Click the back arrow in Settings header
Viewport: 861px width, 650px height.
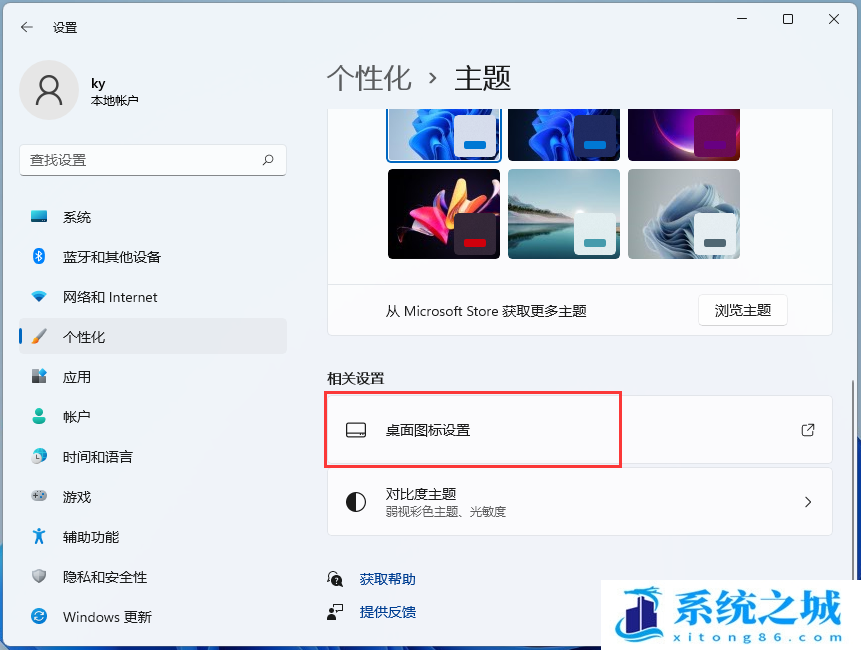pos(26,27)
